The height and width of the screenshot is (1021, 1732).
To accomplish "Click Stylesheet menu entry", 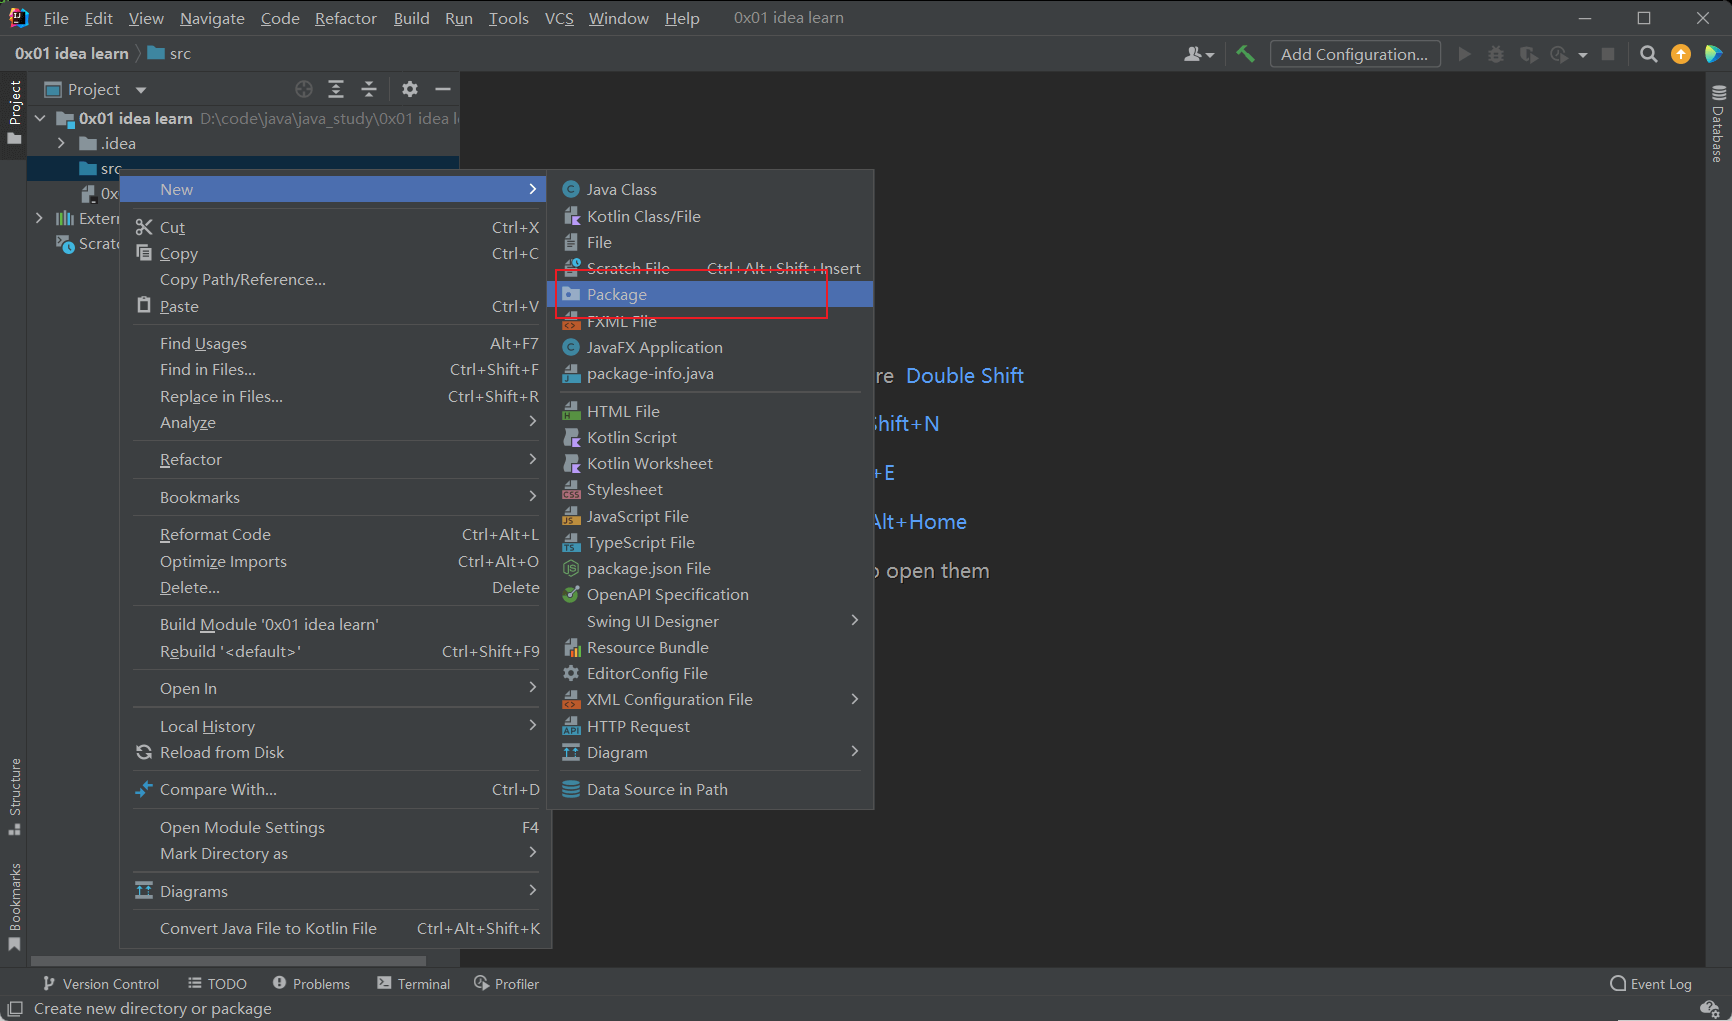I will click(710, 489).
